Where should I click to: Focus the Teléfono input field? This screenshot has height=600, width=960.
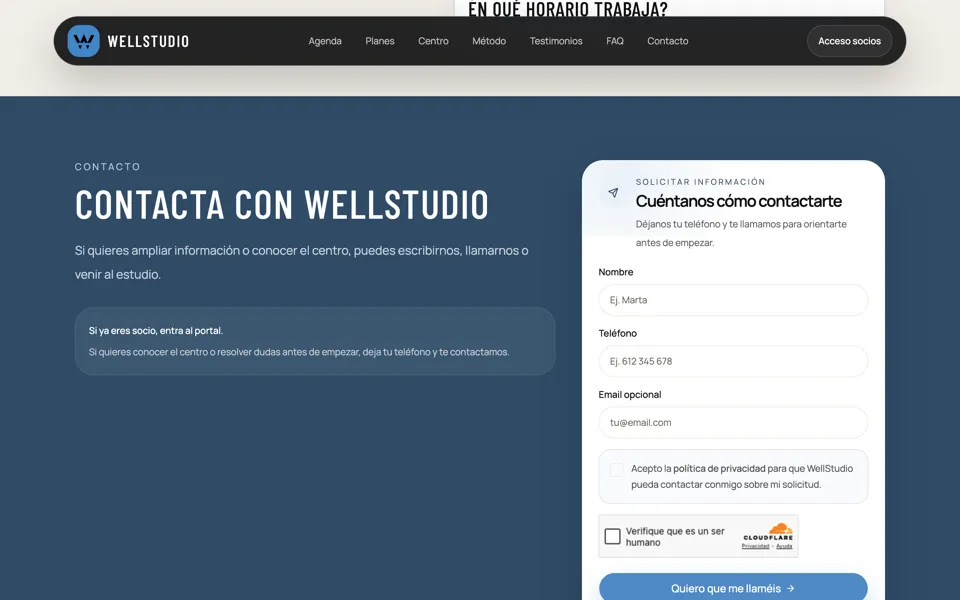(733, 361)
